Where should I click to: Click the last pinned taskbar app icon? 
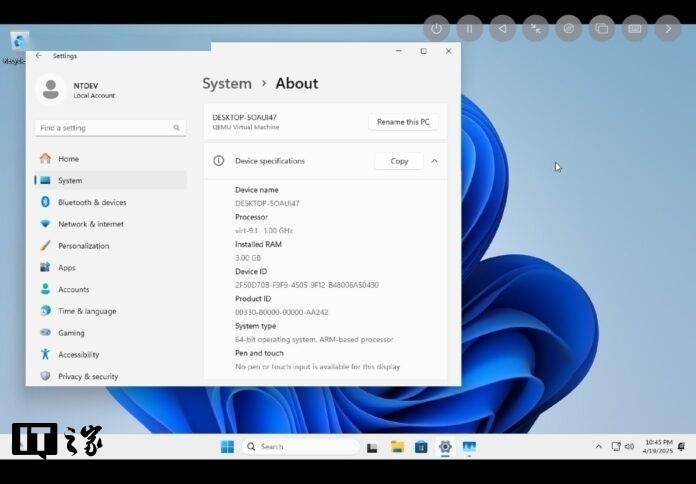(469, 447)
